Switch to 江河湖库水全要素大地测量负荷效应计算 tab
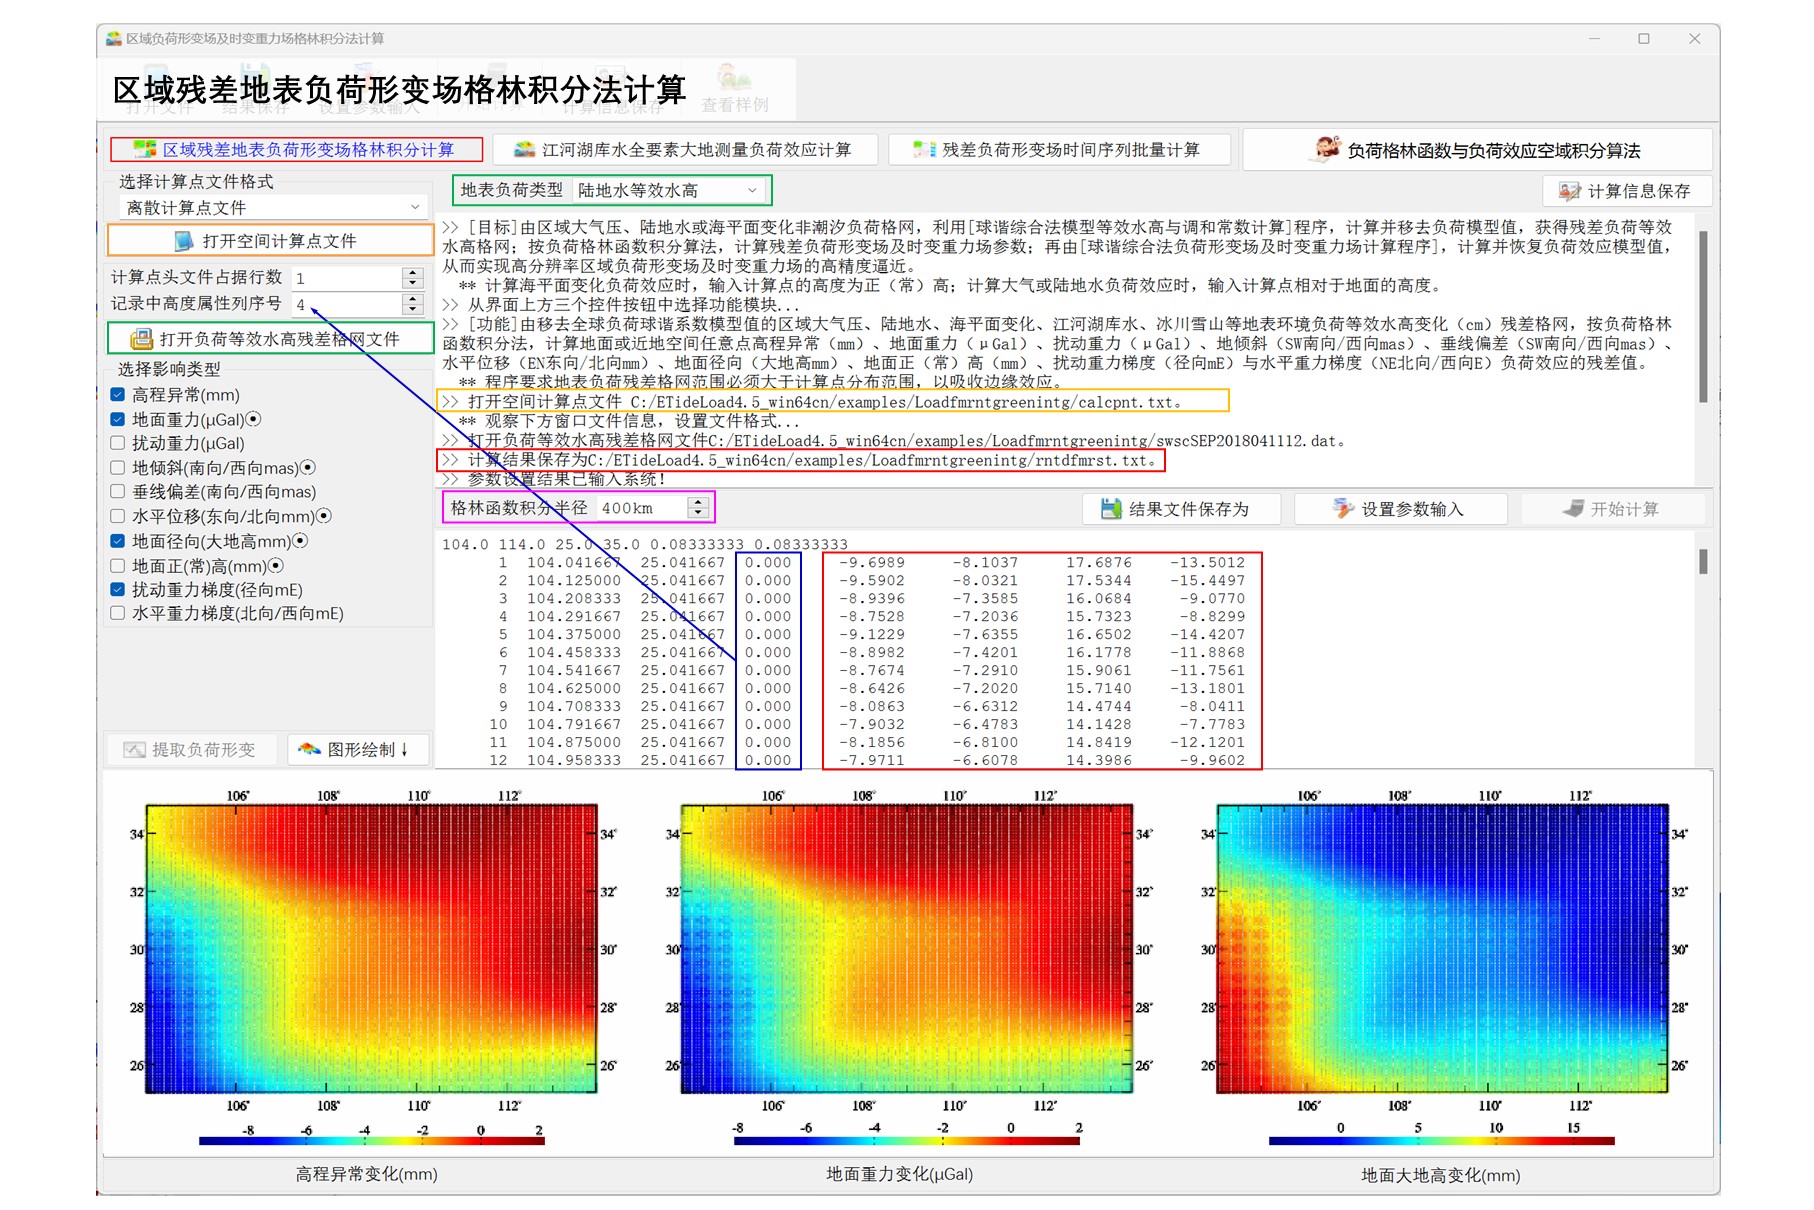Viewport: 1814px width, 1210px height. pyautogui.click(x=686, y=150)
